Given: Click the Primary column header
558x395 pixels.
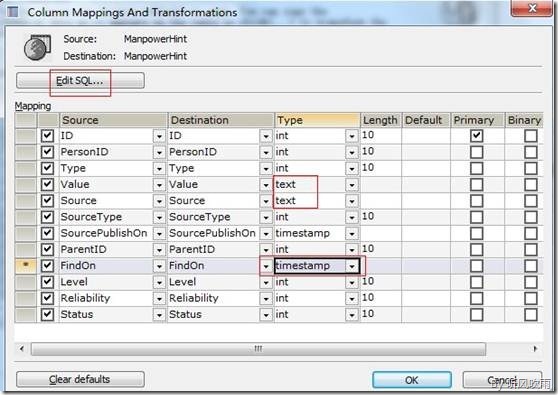Looking at the screenshot, I should 477,120.
